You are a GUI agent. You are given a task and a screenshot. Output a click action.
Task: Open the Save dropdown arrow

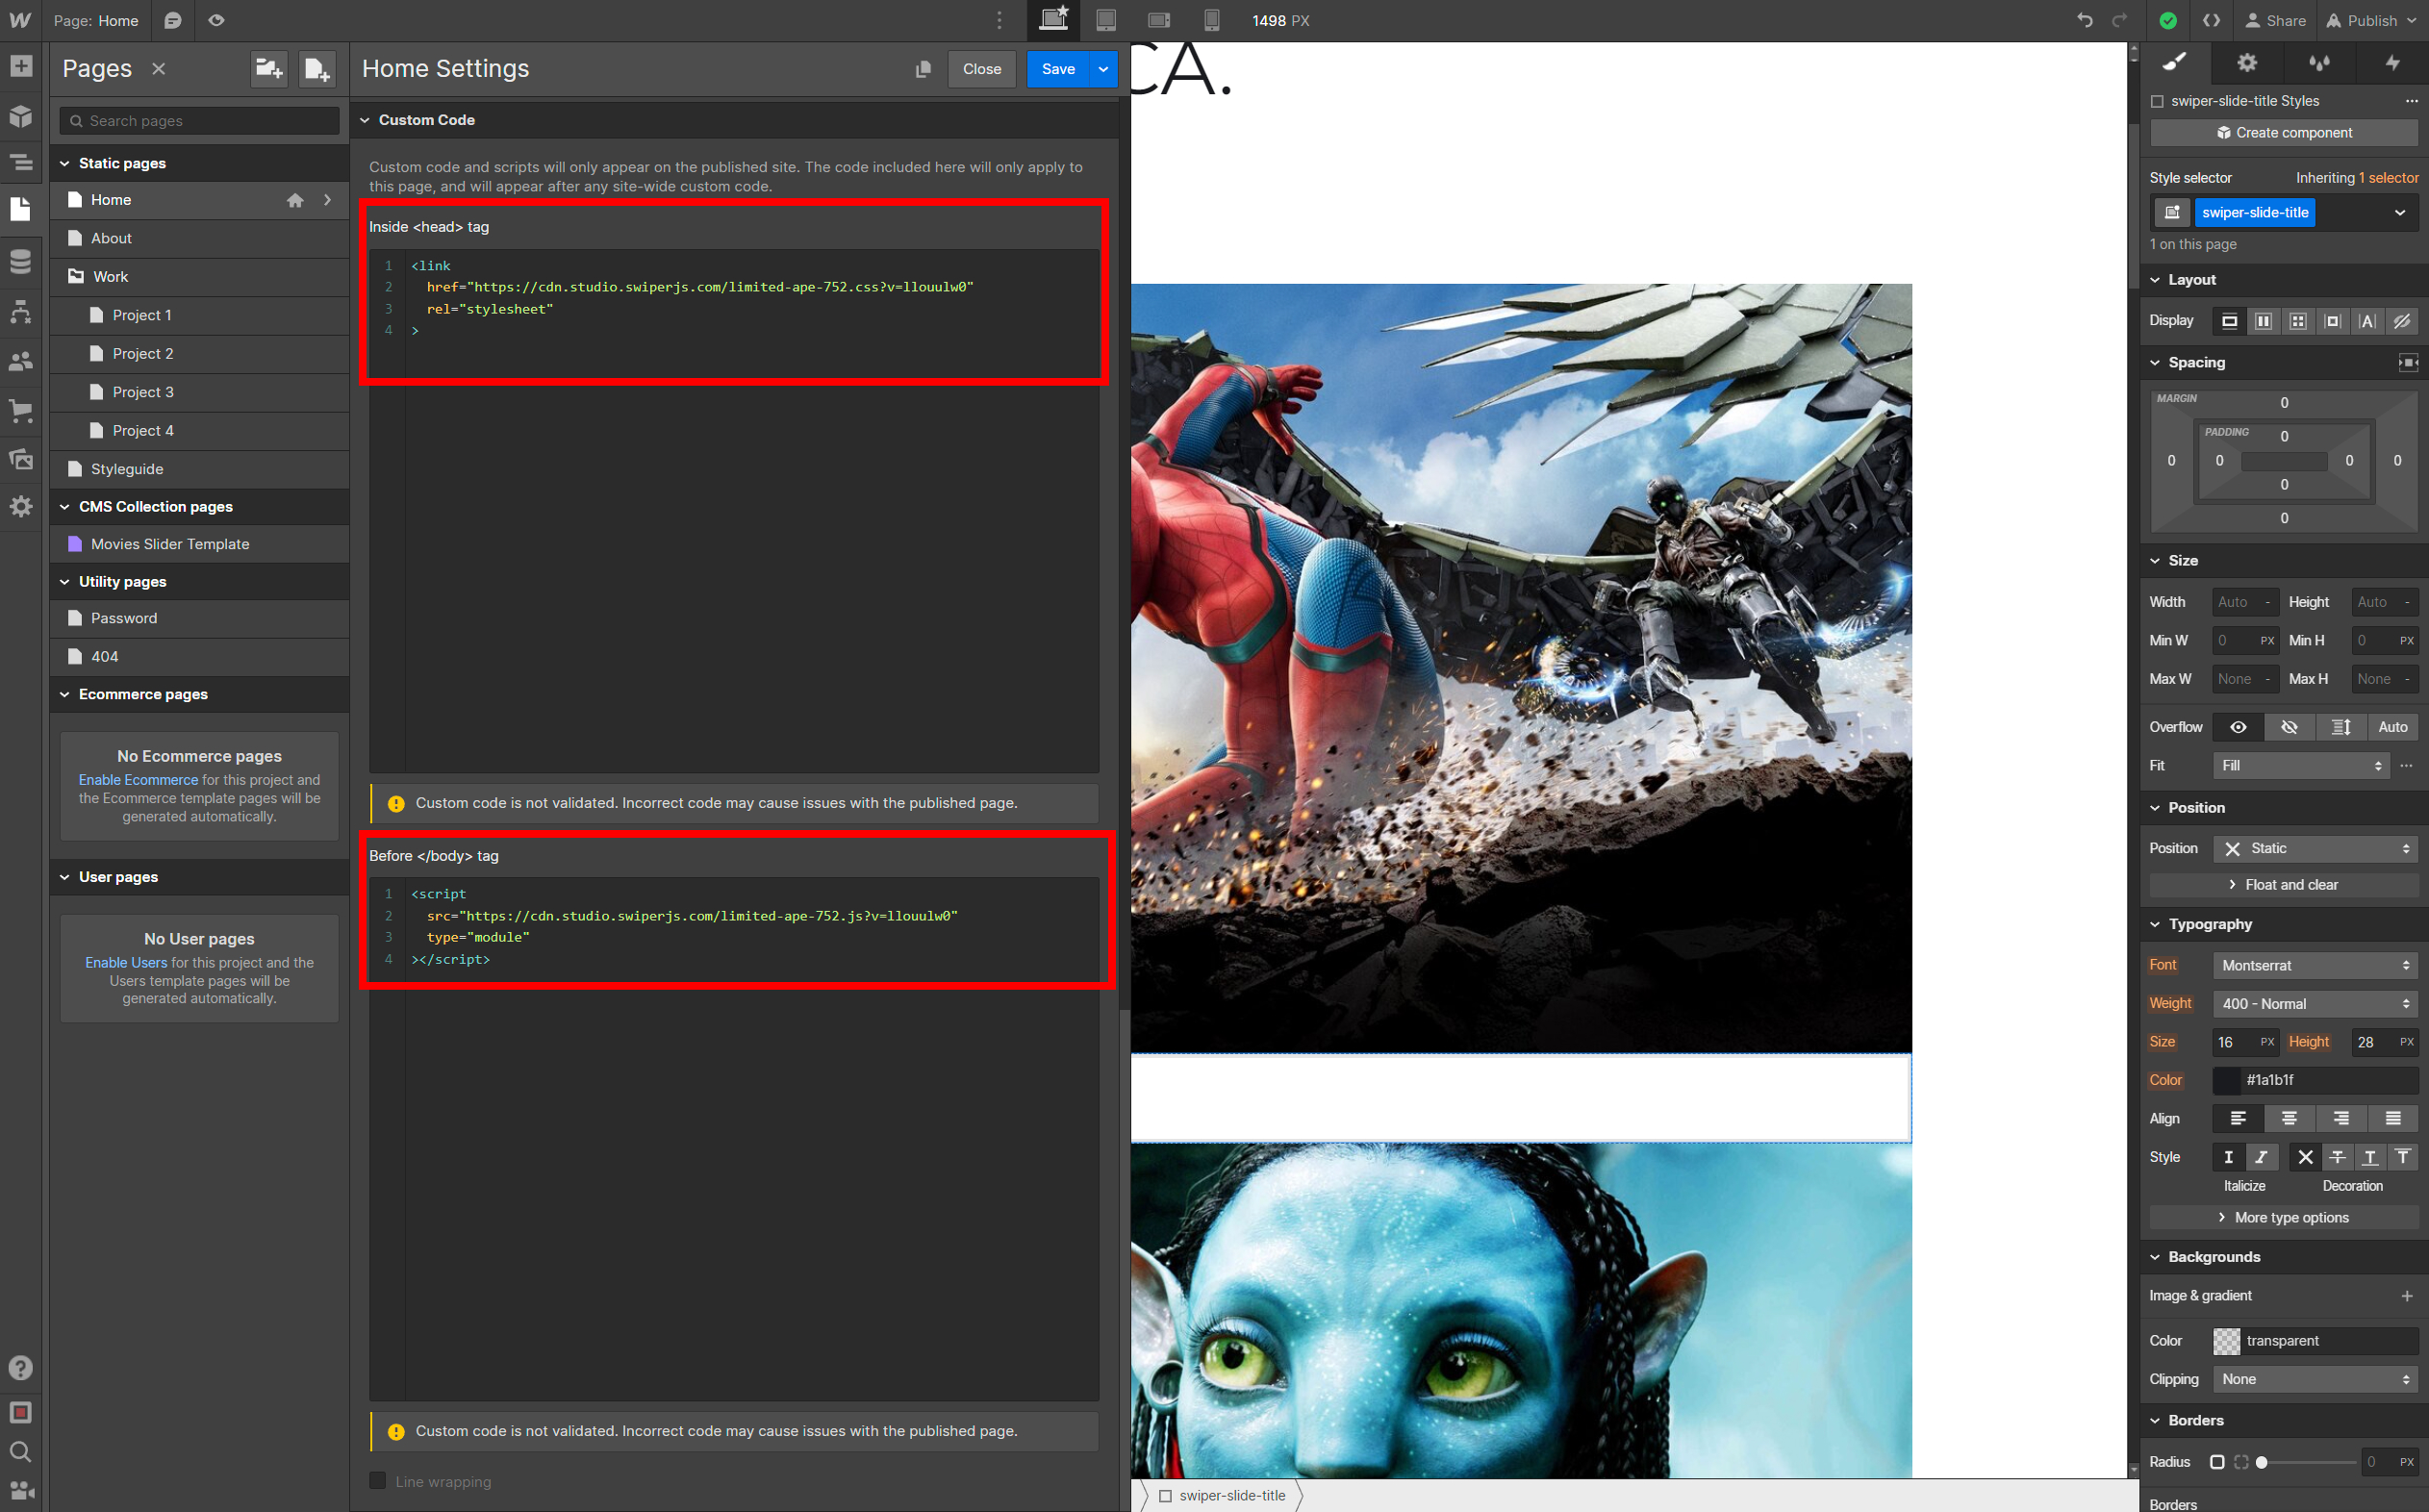1104,69
